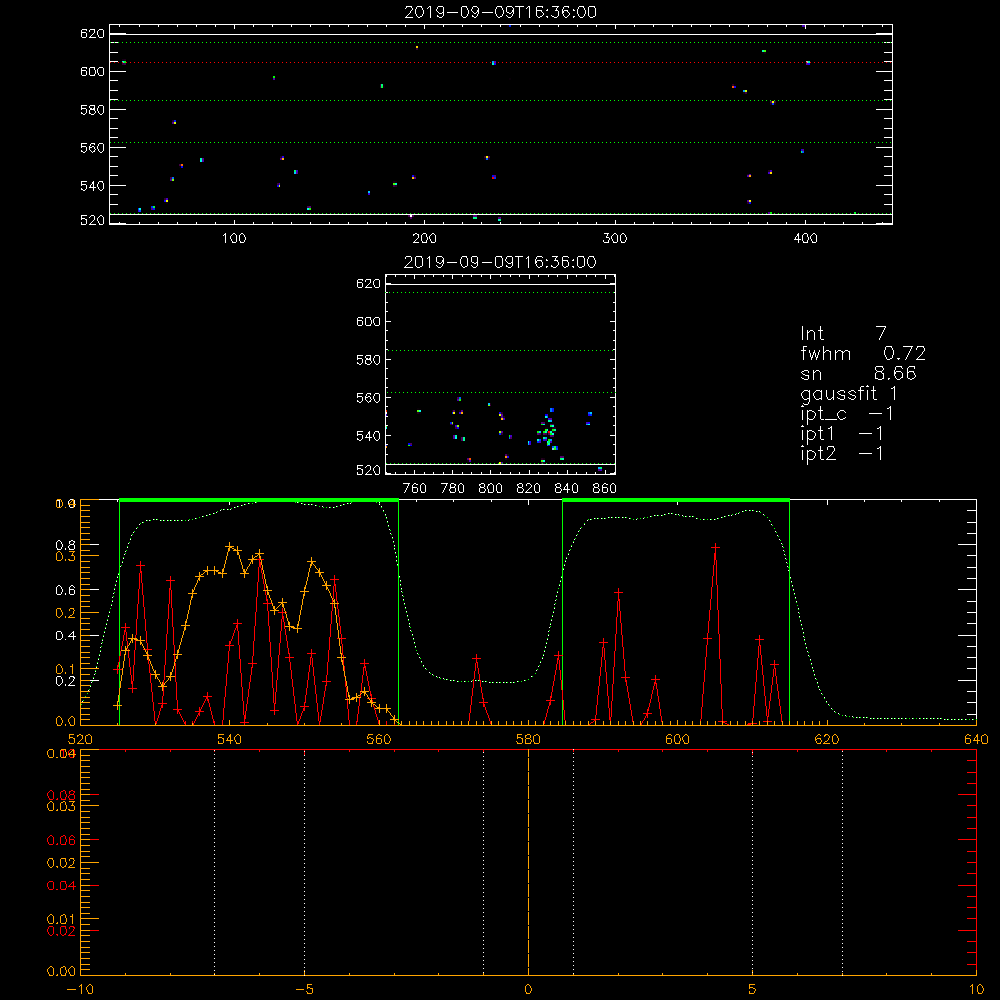Viewport: 1000px width, 1000px height.
Task: Click x-axis label -10 on bottom plot
Action: [80, 989]
